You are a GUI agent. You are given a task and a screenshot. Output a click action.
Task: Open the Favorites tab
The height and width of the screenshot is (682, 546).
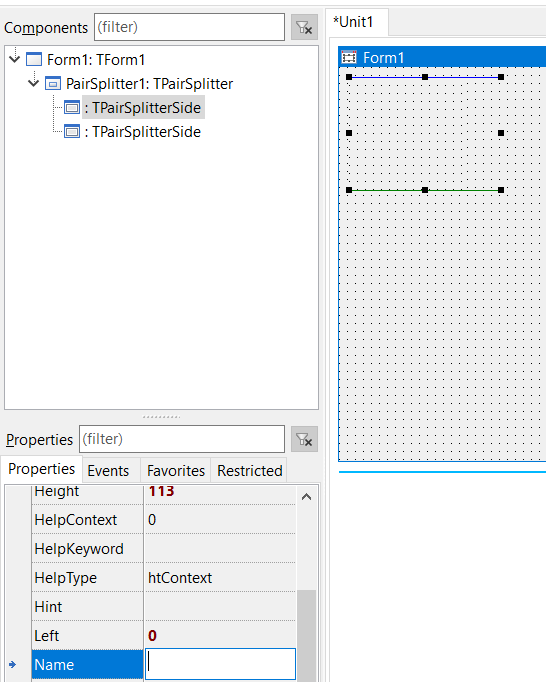coord(176,471)
